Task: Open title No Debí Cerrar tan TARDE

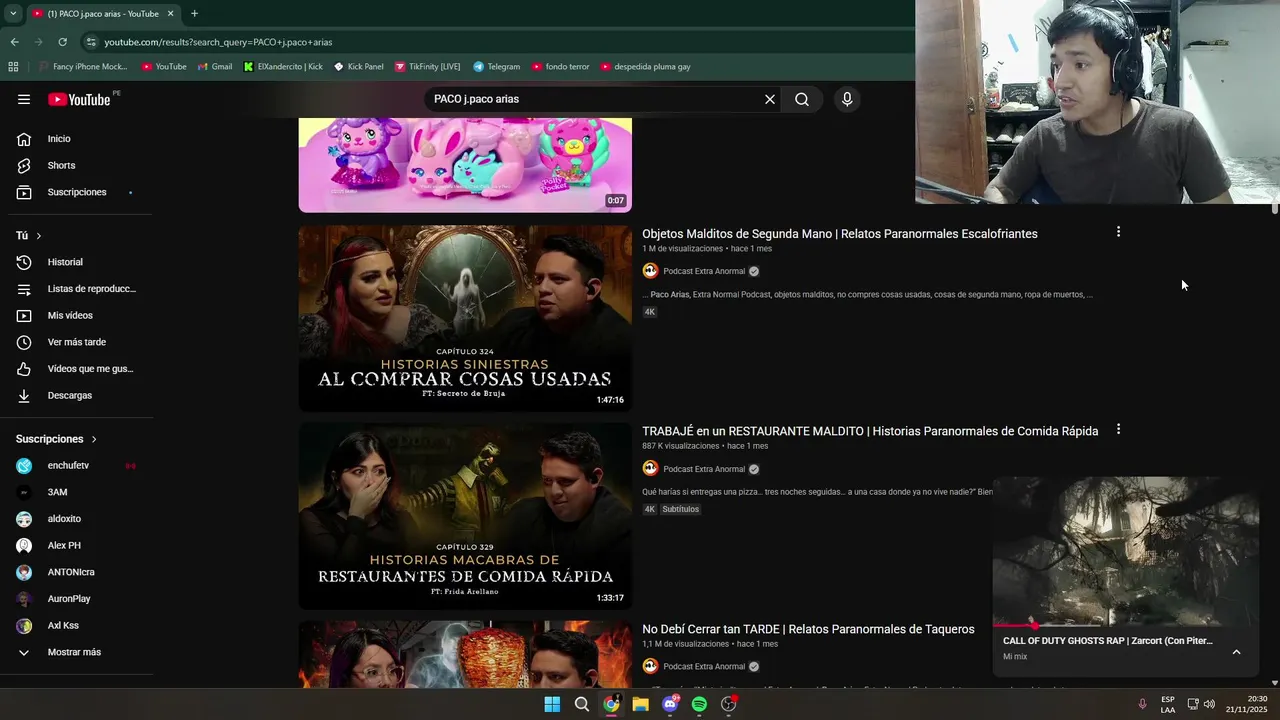Action: (808, 629)
